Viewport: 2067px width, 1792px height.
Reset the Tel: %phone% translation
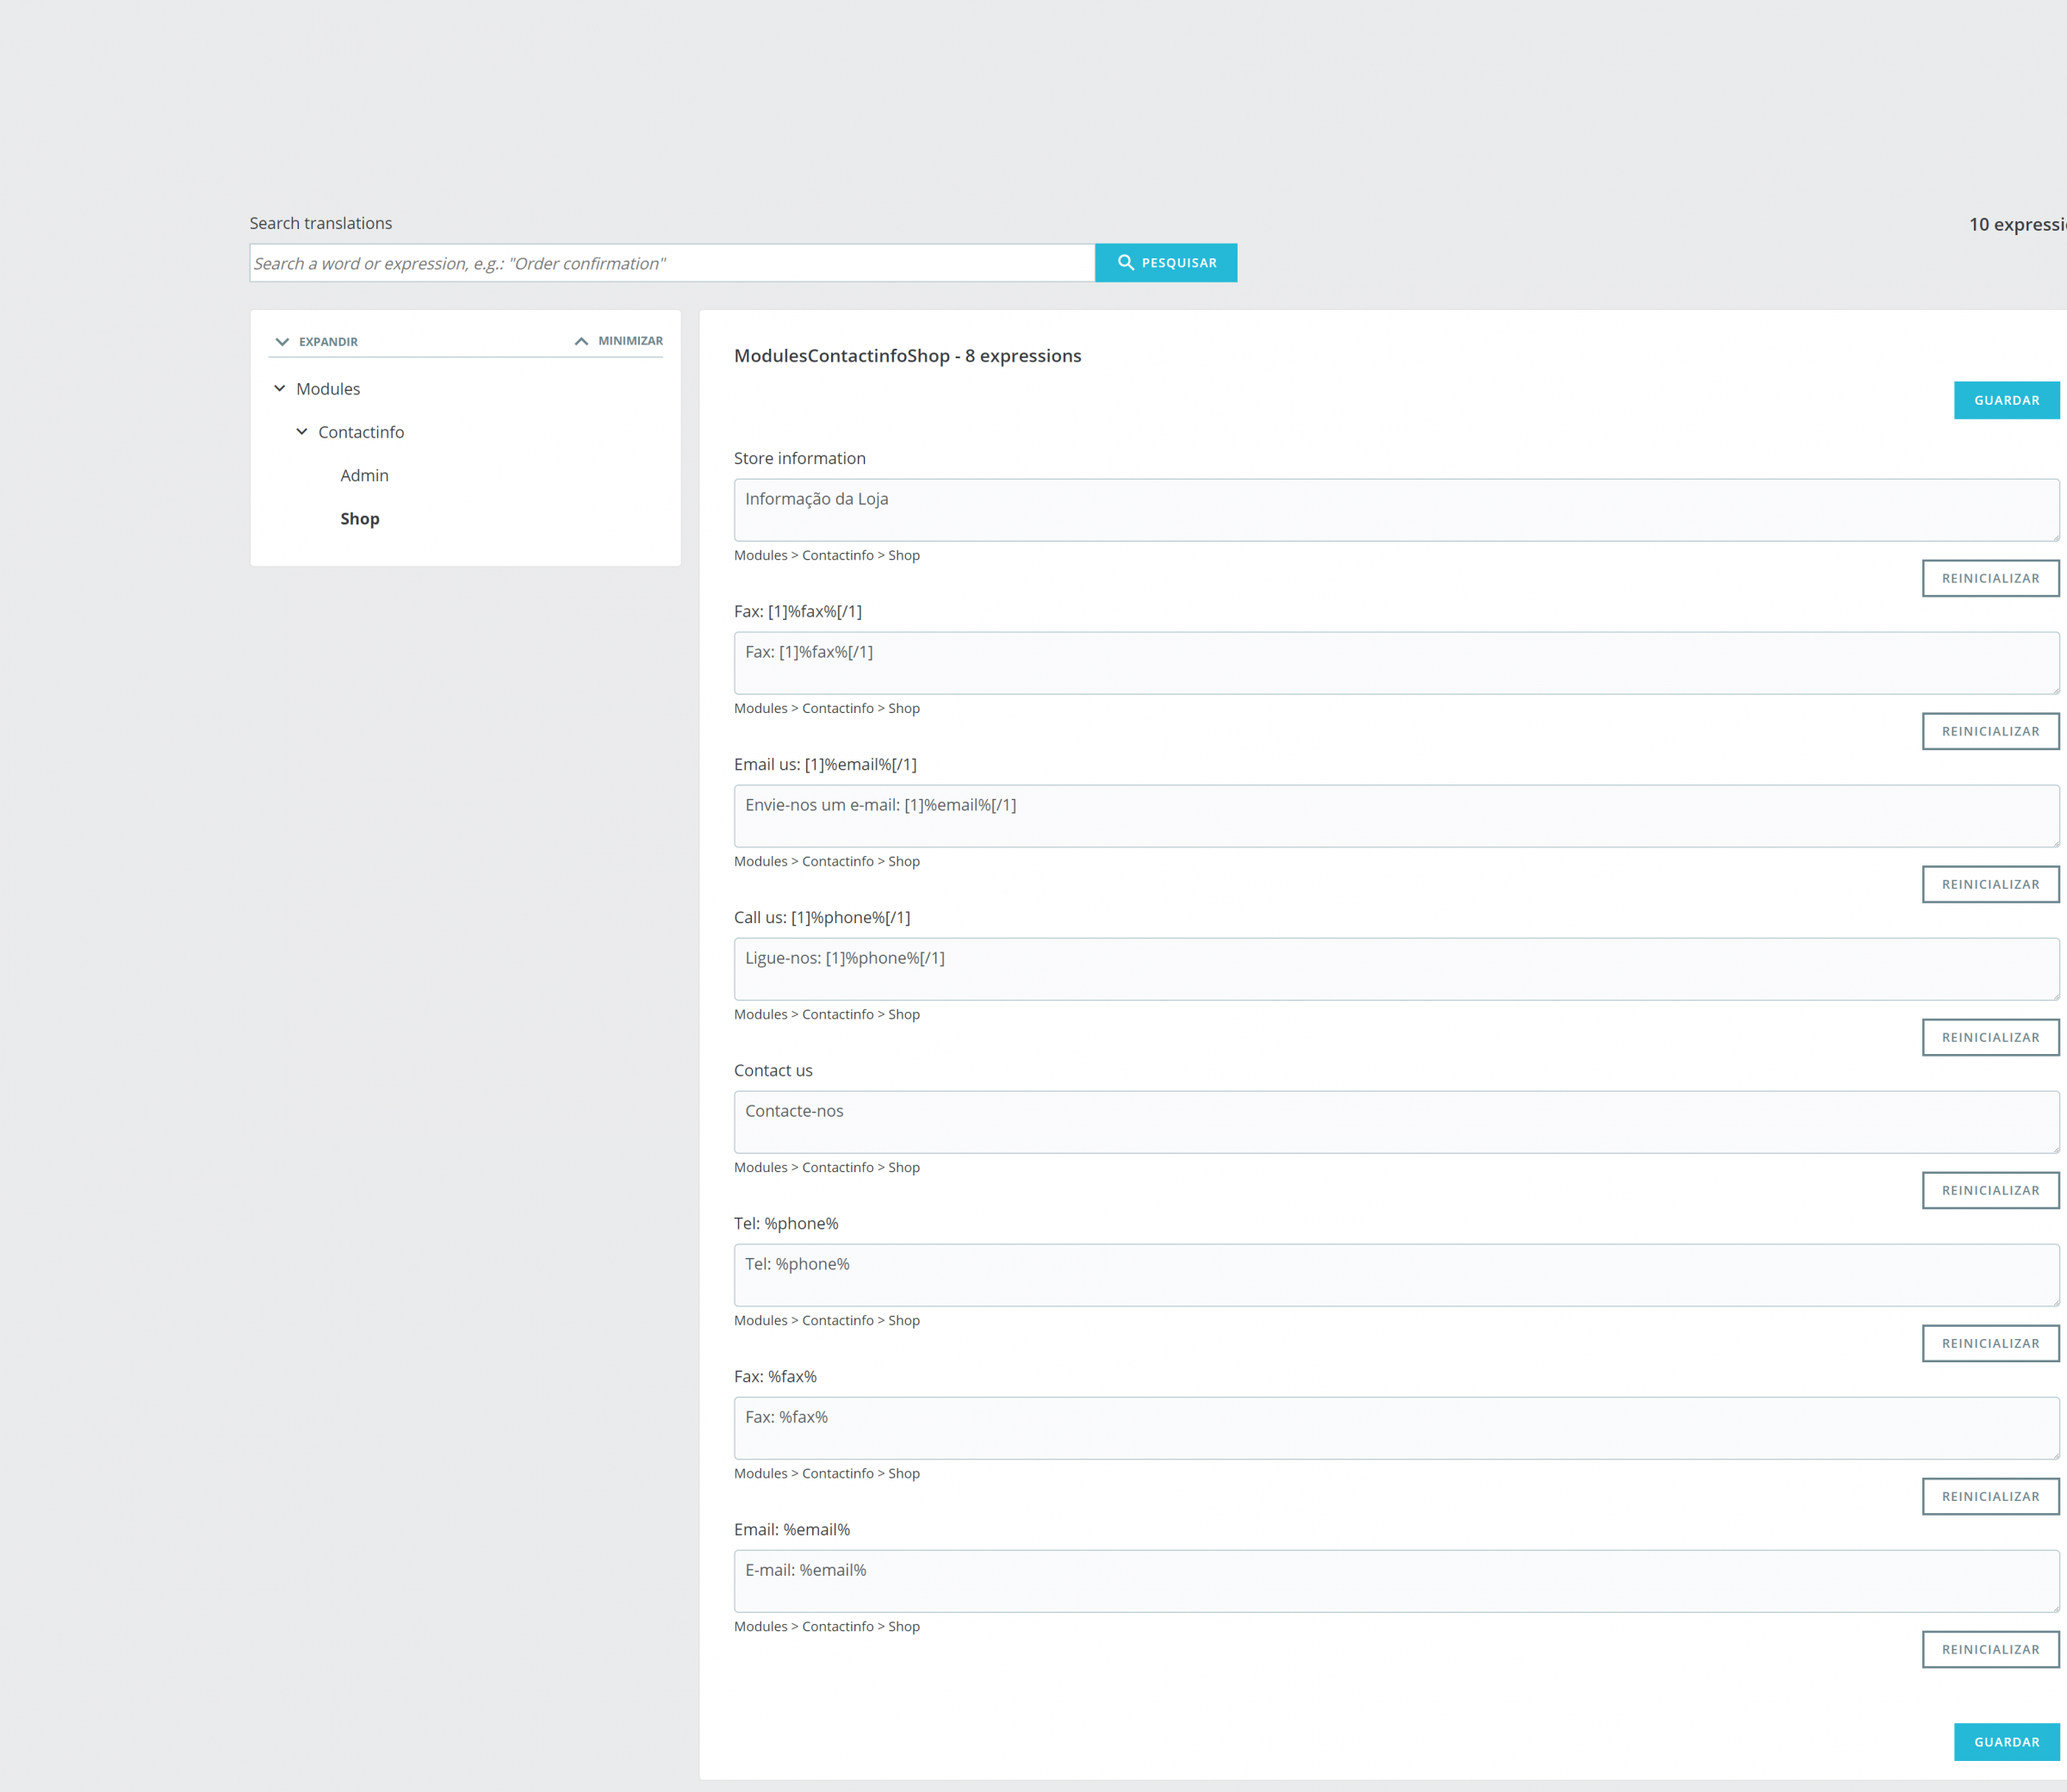click(1989, 1343)
